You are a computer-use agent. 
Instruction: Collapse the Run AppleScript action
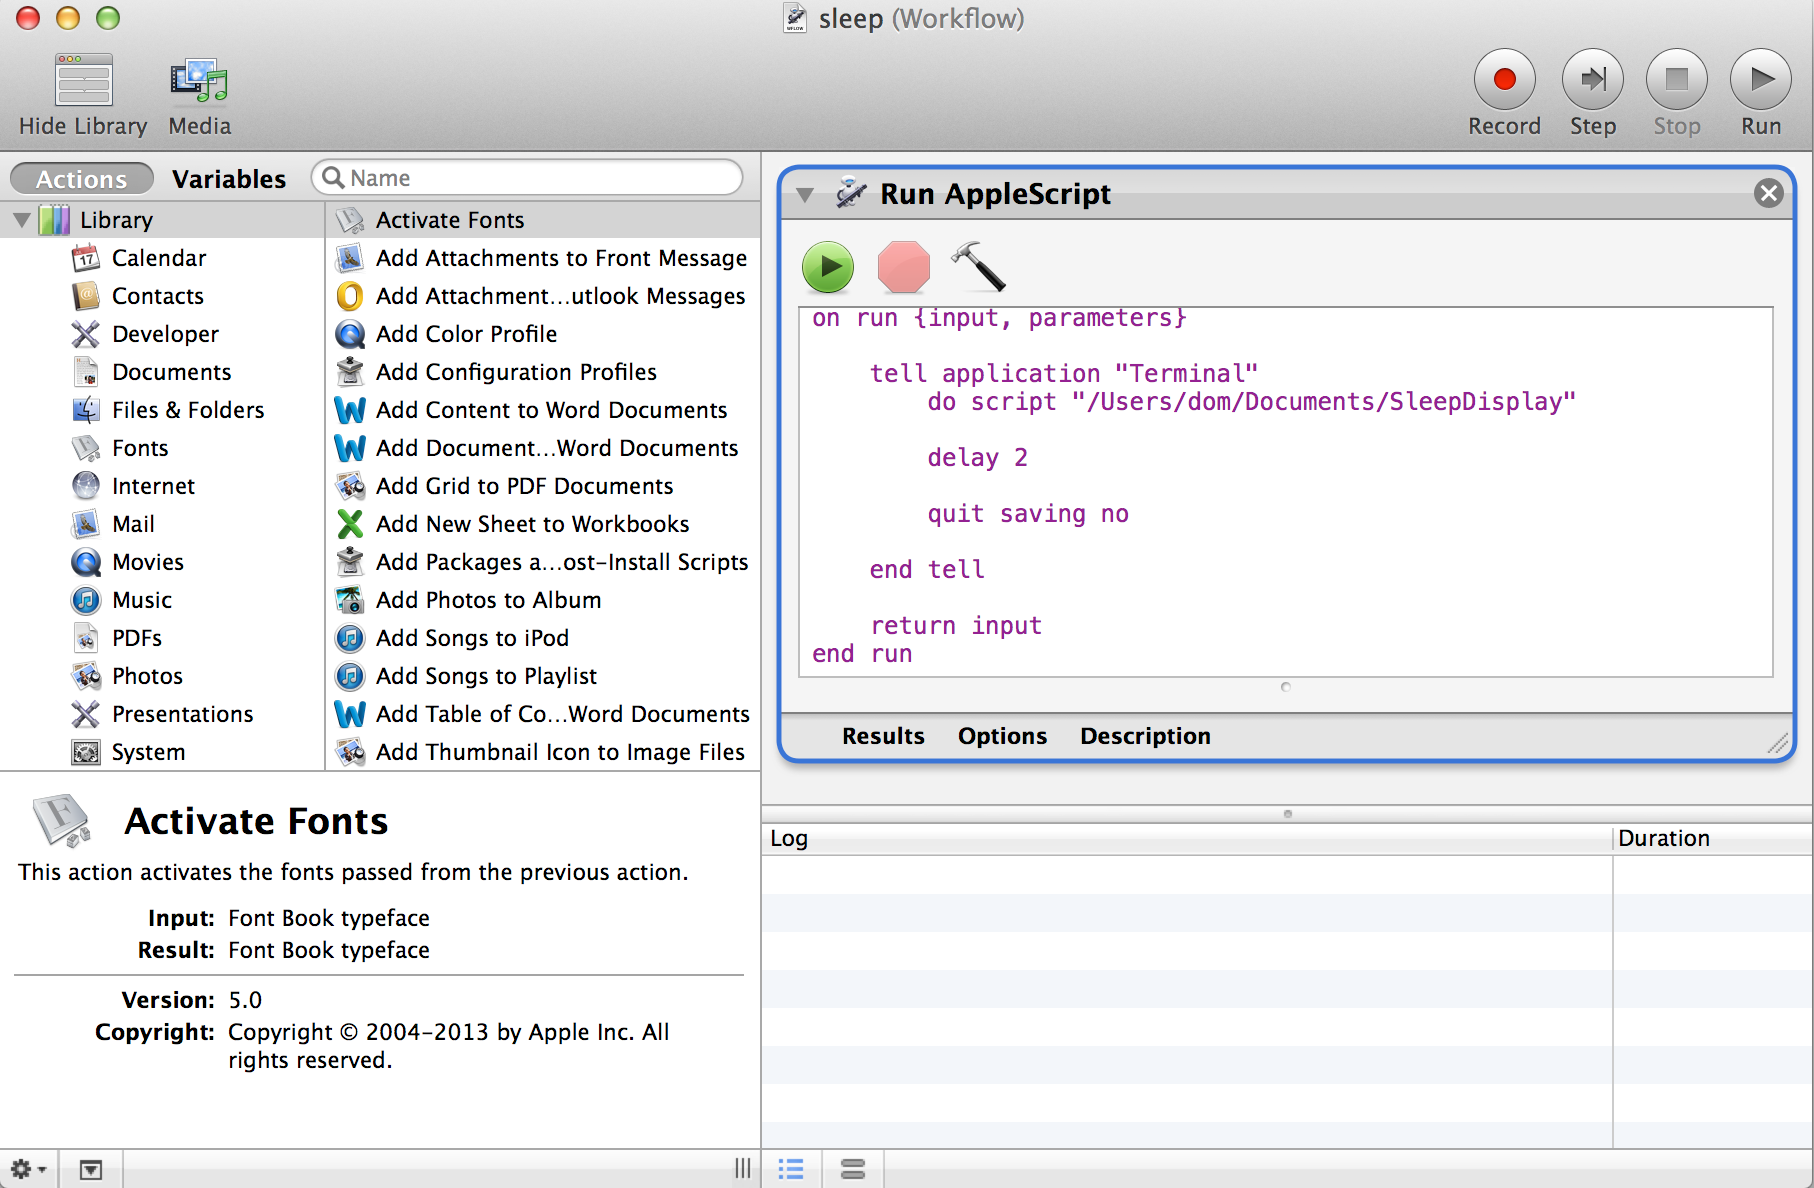tap(805, 194)
